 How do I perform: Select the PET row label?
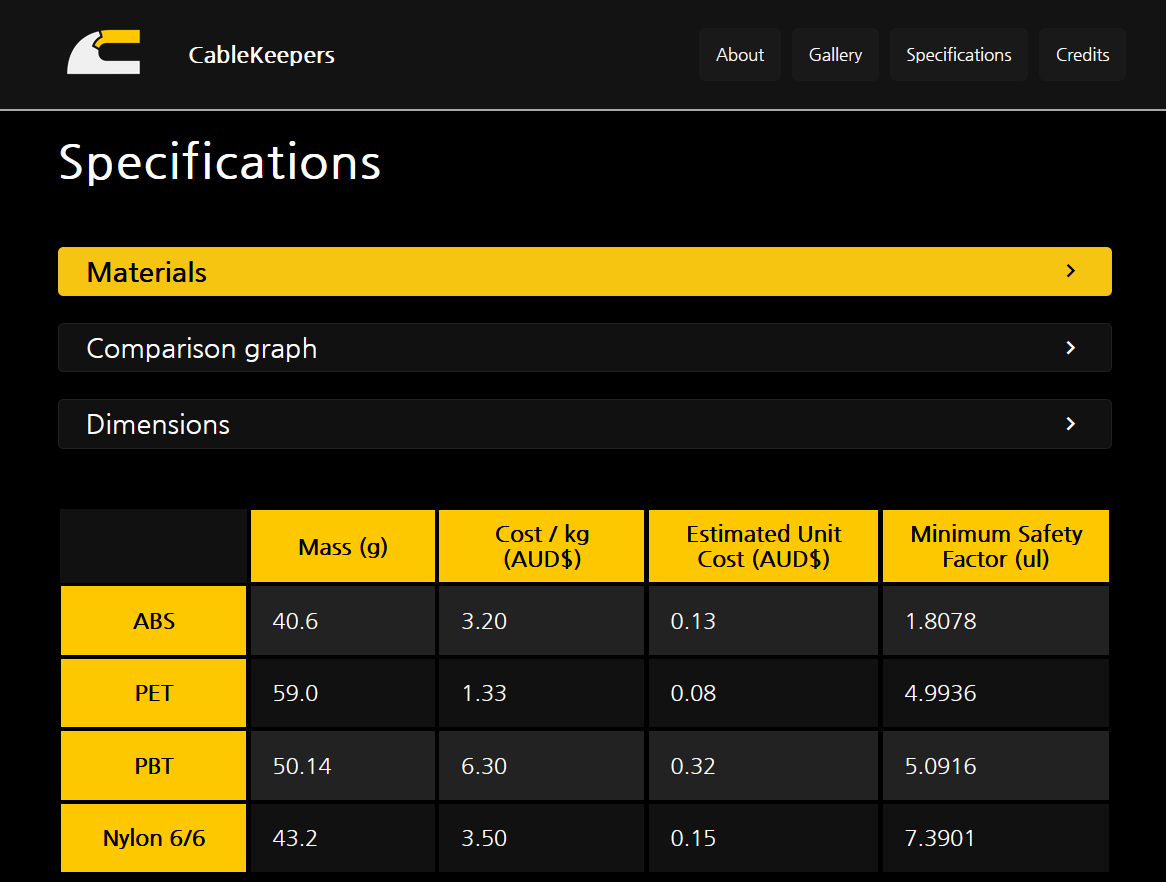click(x=154, y=693)
